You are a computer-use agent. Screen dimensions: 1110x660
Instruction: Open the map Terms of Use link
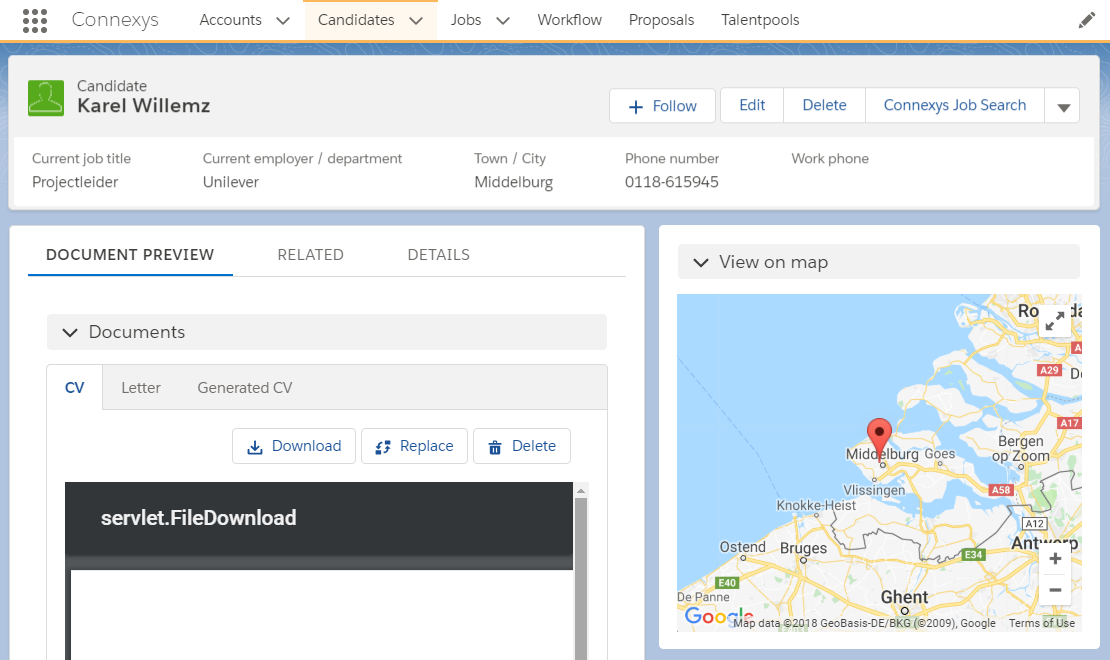1041,623
